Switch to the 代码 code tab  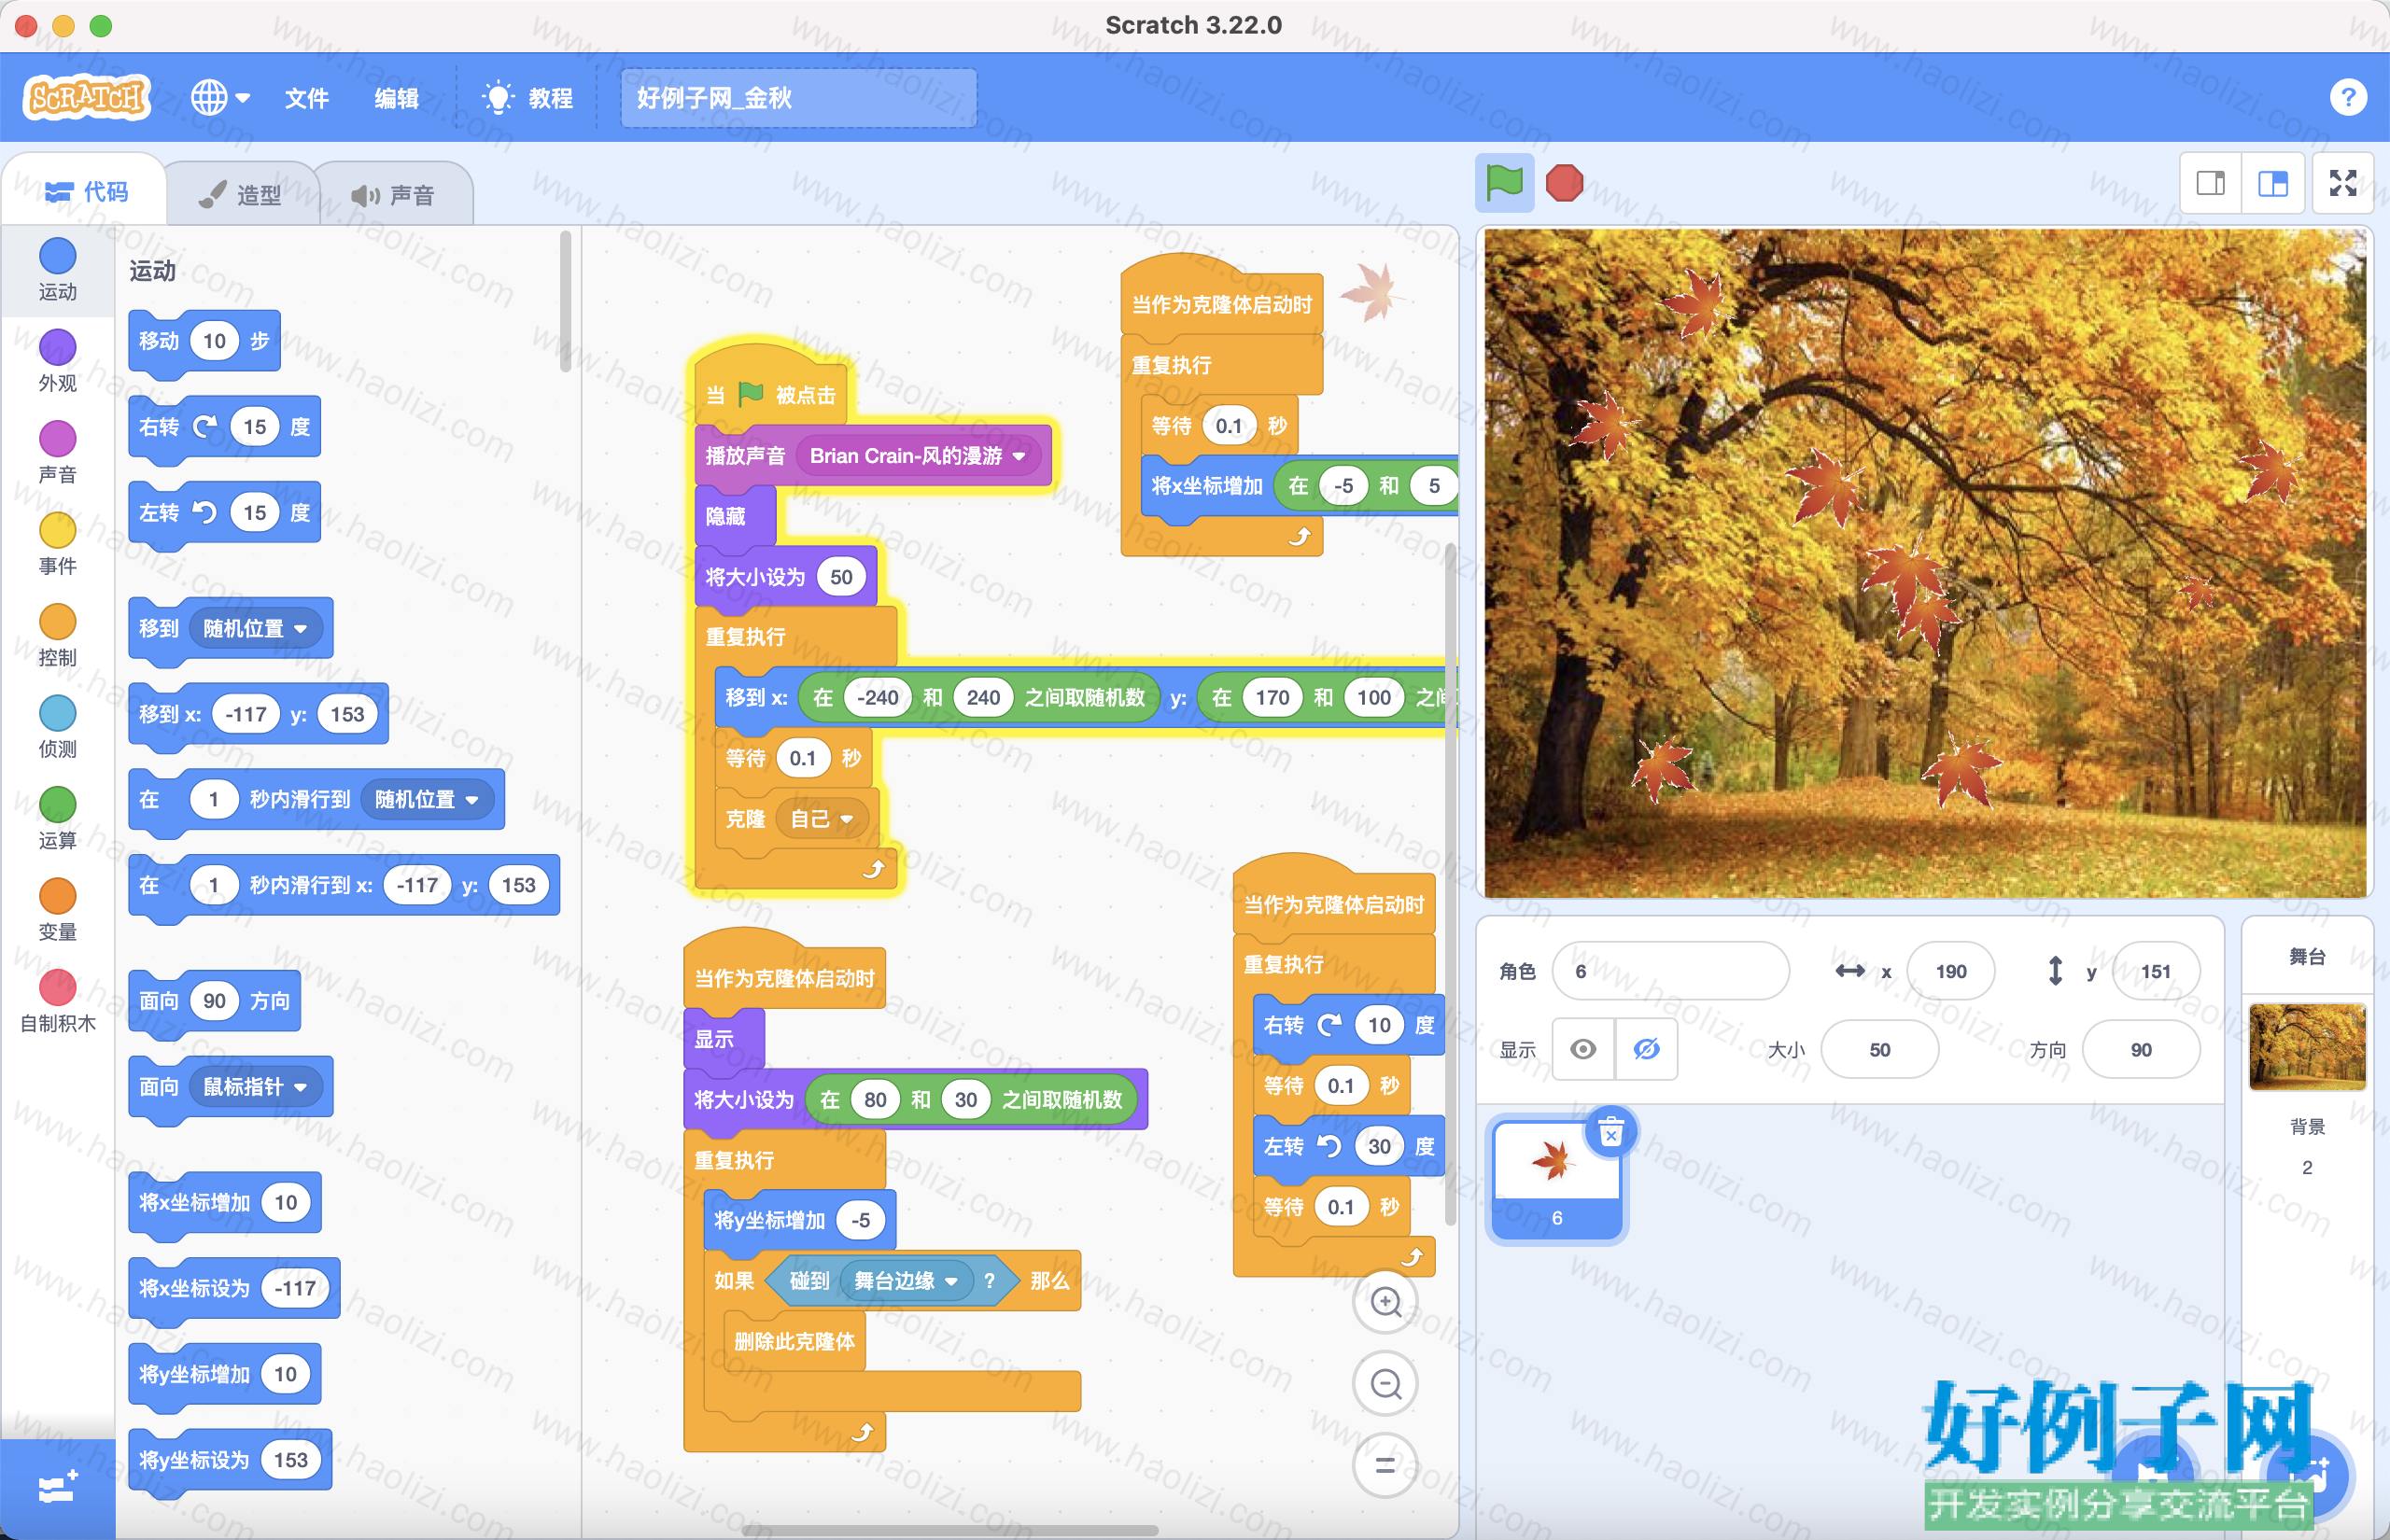tap(86, 192)
